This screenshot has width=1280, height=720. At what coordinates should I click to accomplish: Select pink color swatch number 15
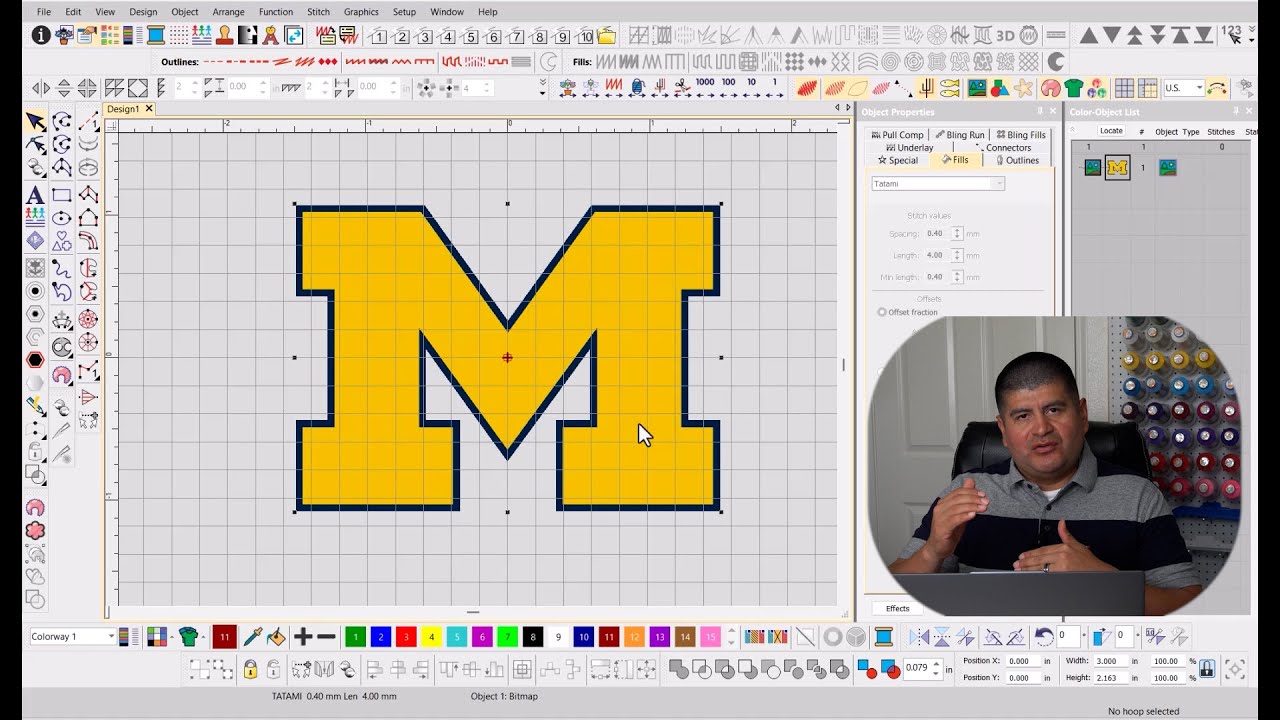tap(710, 637)
